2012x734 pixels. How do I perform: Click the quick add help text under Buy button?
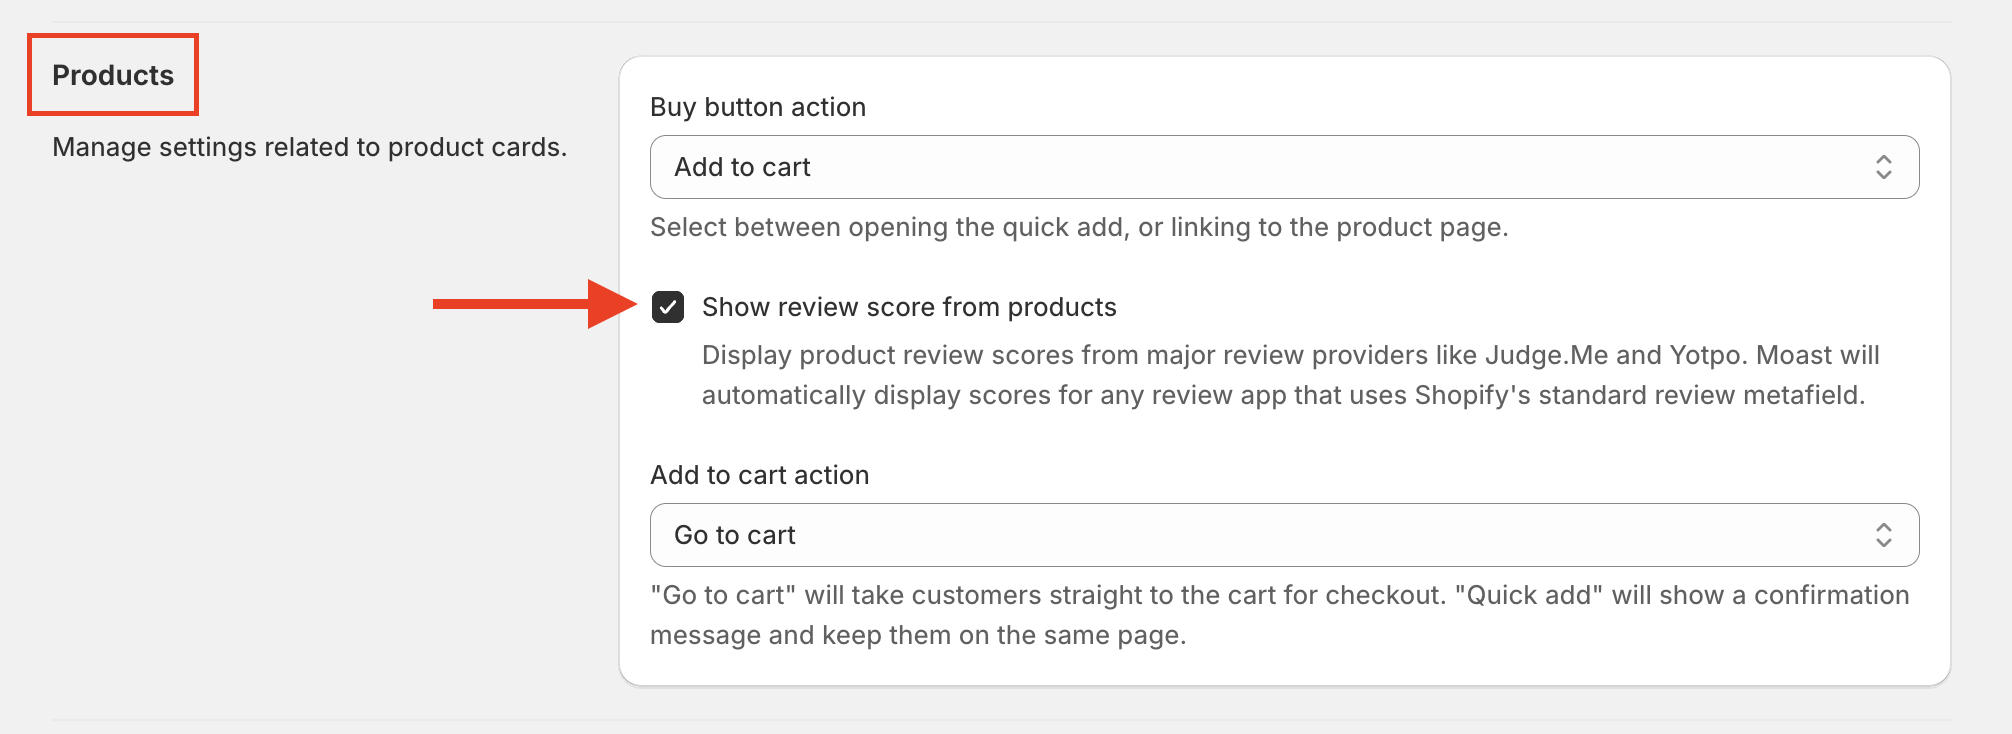pyautogui.click(x=1079, y=227)
